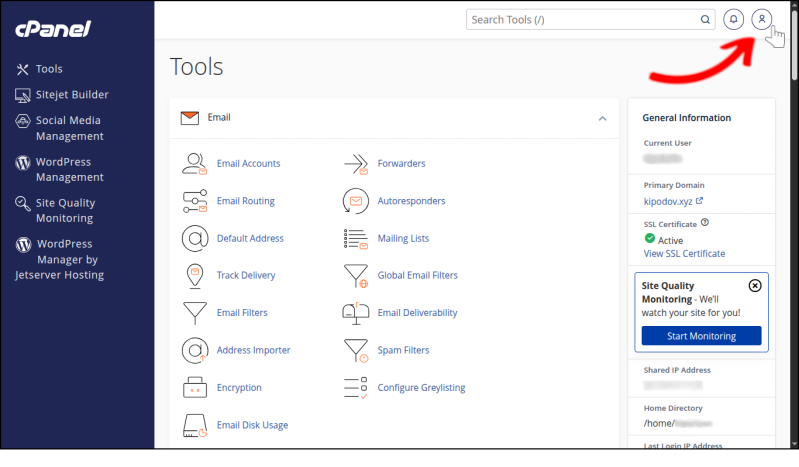Click the Encryption icon
This screenshot has height=467, width=799.
coord(195,387)
